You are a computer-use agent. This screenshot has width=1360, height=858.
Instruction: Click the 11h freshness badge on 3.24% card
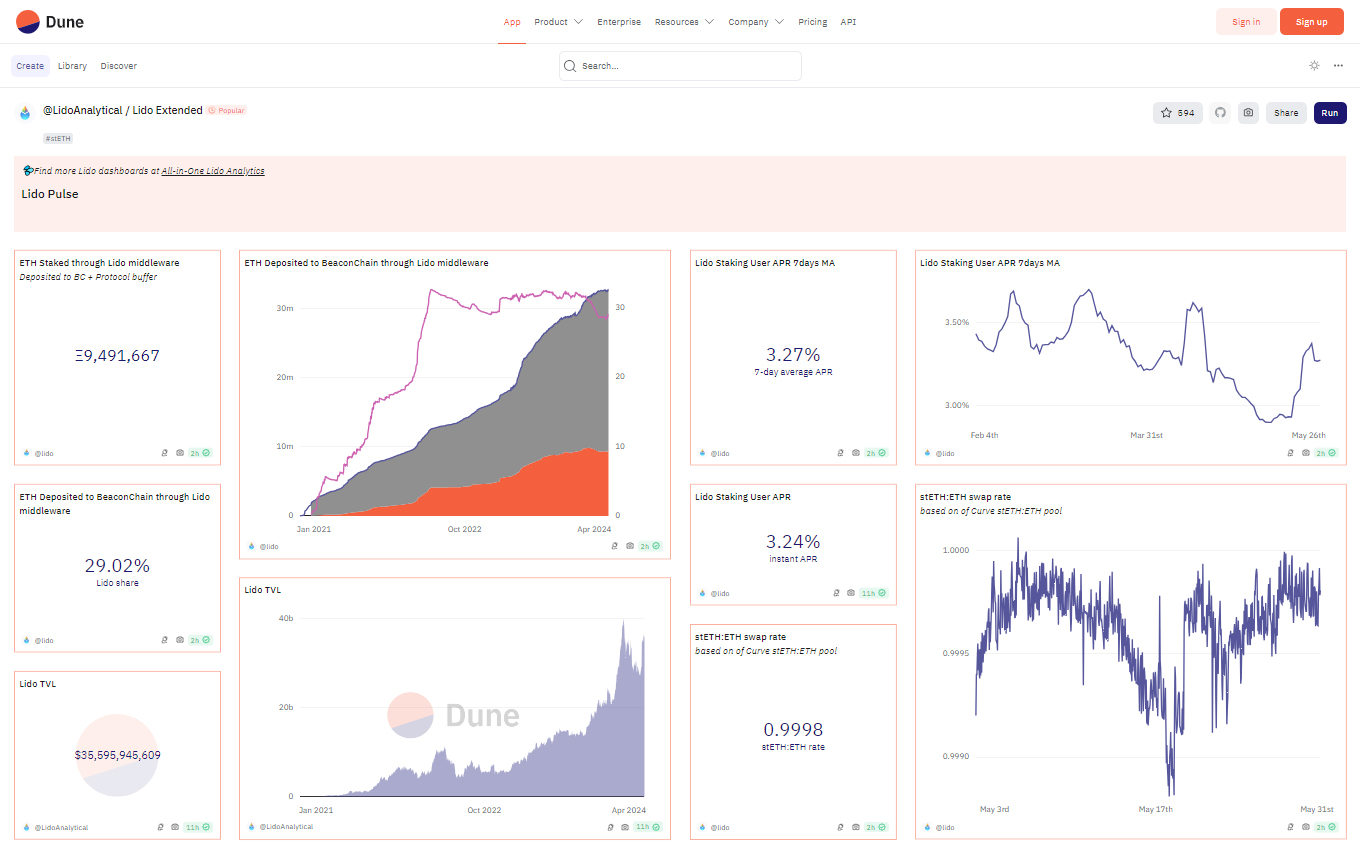(x=874, y=593)
